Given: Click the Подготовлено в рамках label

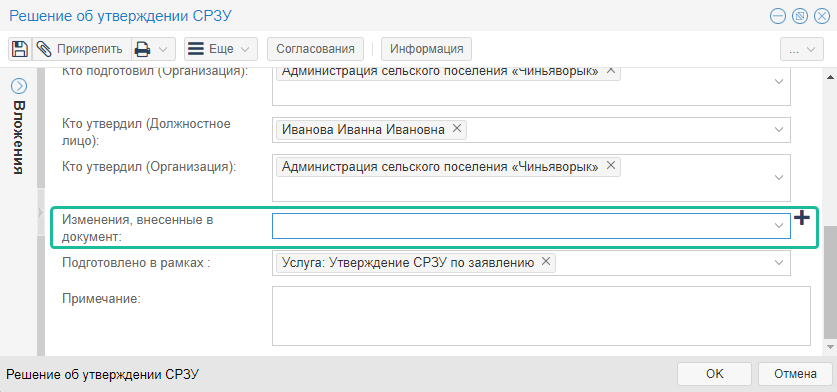Looking at the screenshot, I should pos(135,263).
